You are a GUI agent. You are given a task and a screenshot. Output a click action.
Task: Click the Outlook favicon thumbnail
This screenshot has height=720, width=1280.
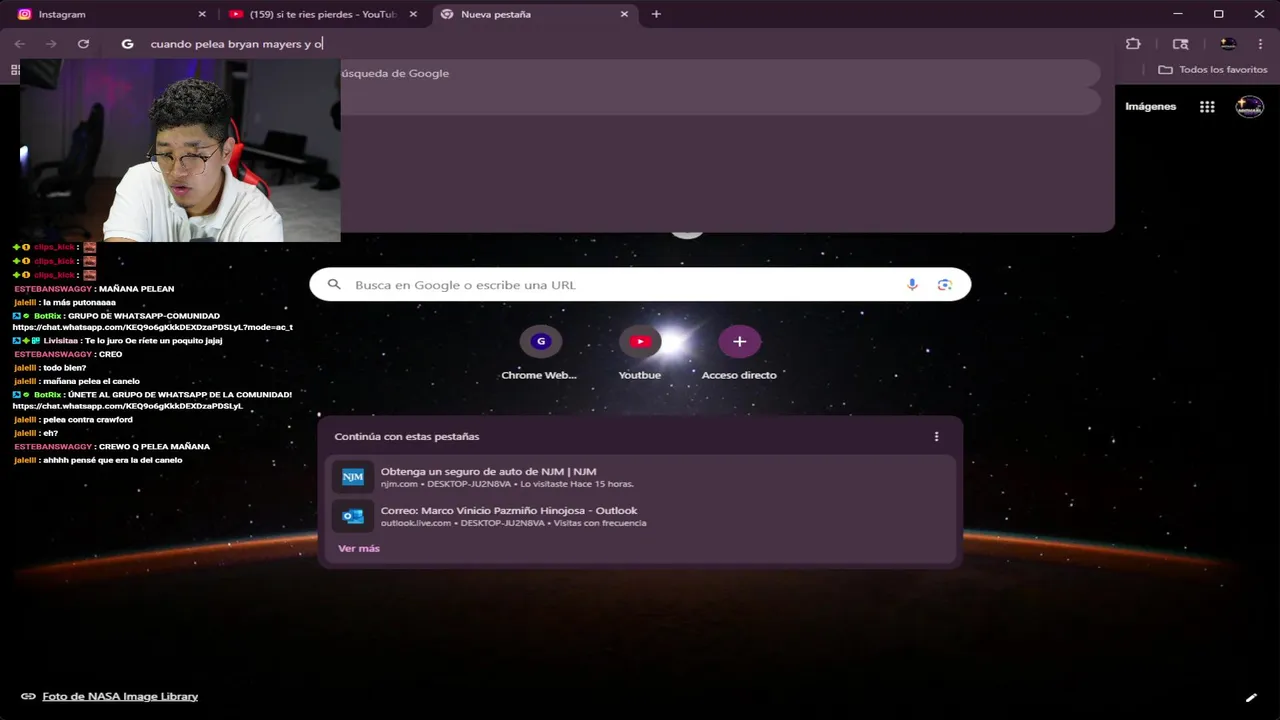tap(353, 516)
